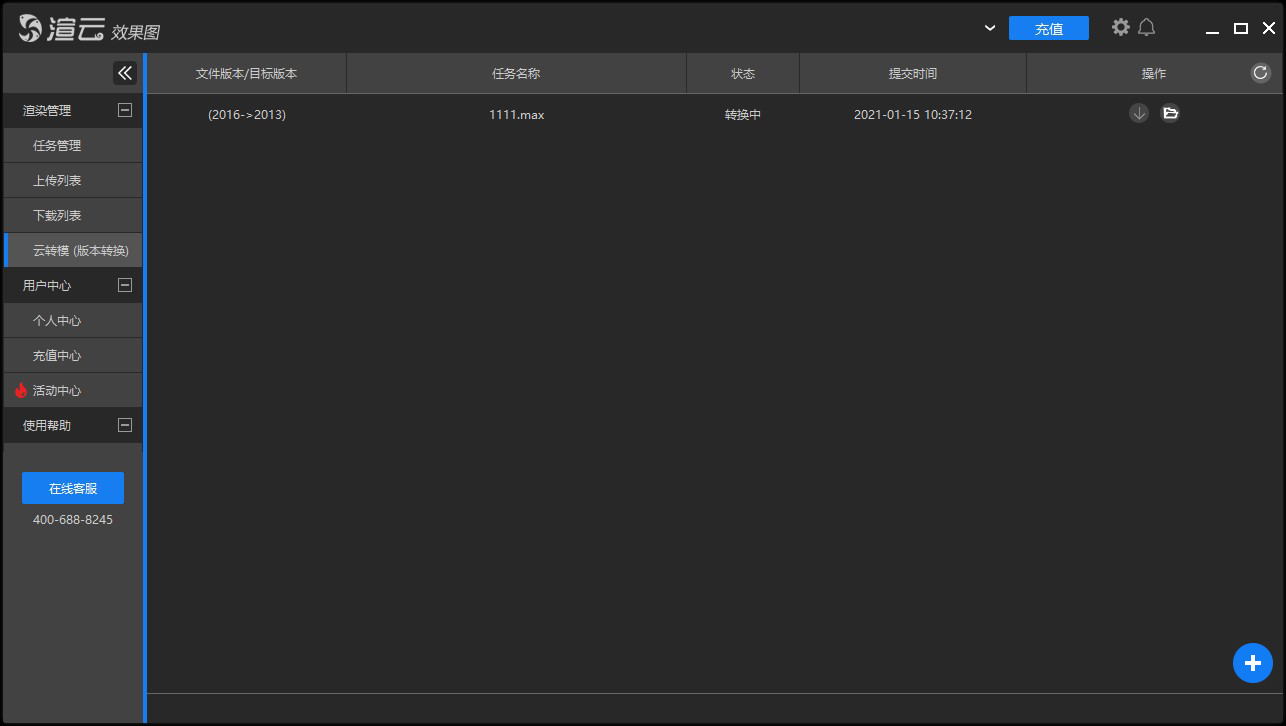Click the phone number 400-688-8245

[73, 520]
